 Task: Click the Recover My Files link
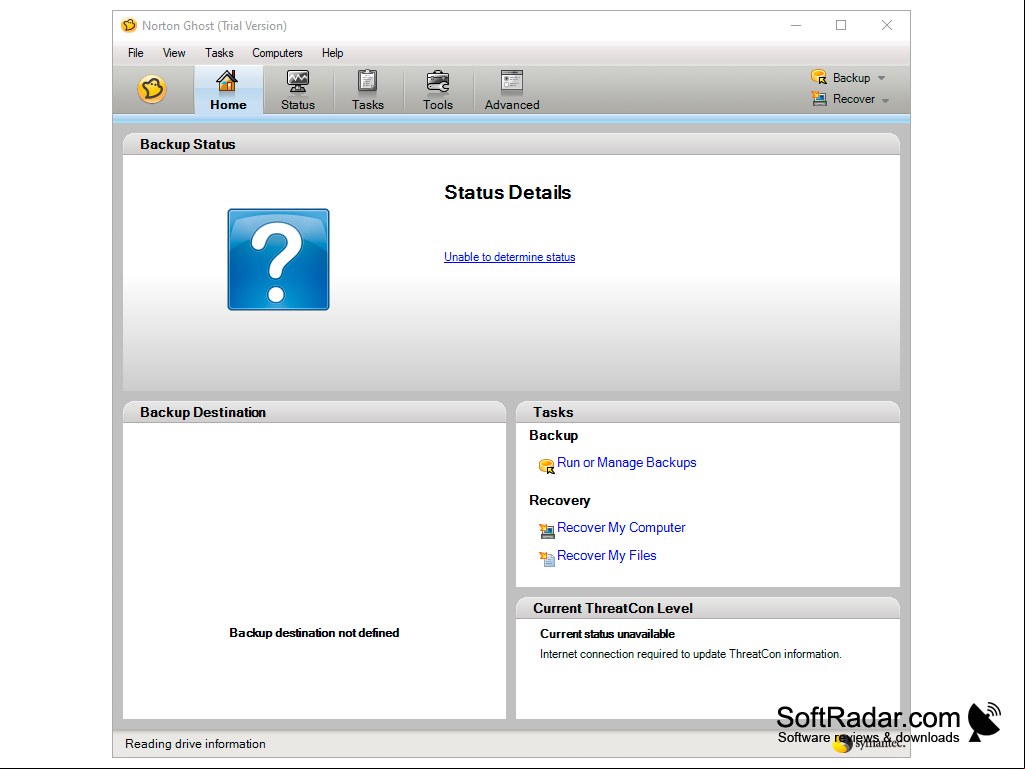pyautogui.click(x=607, y=555)
